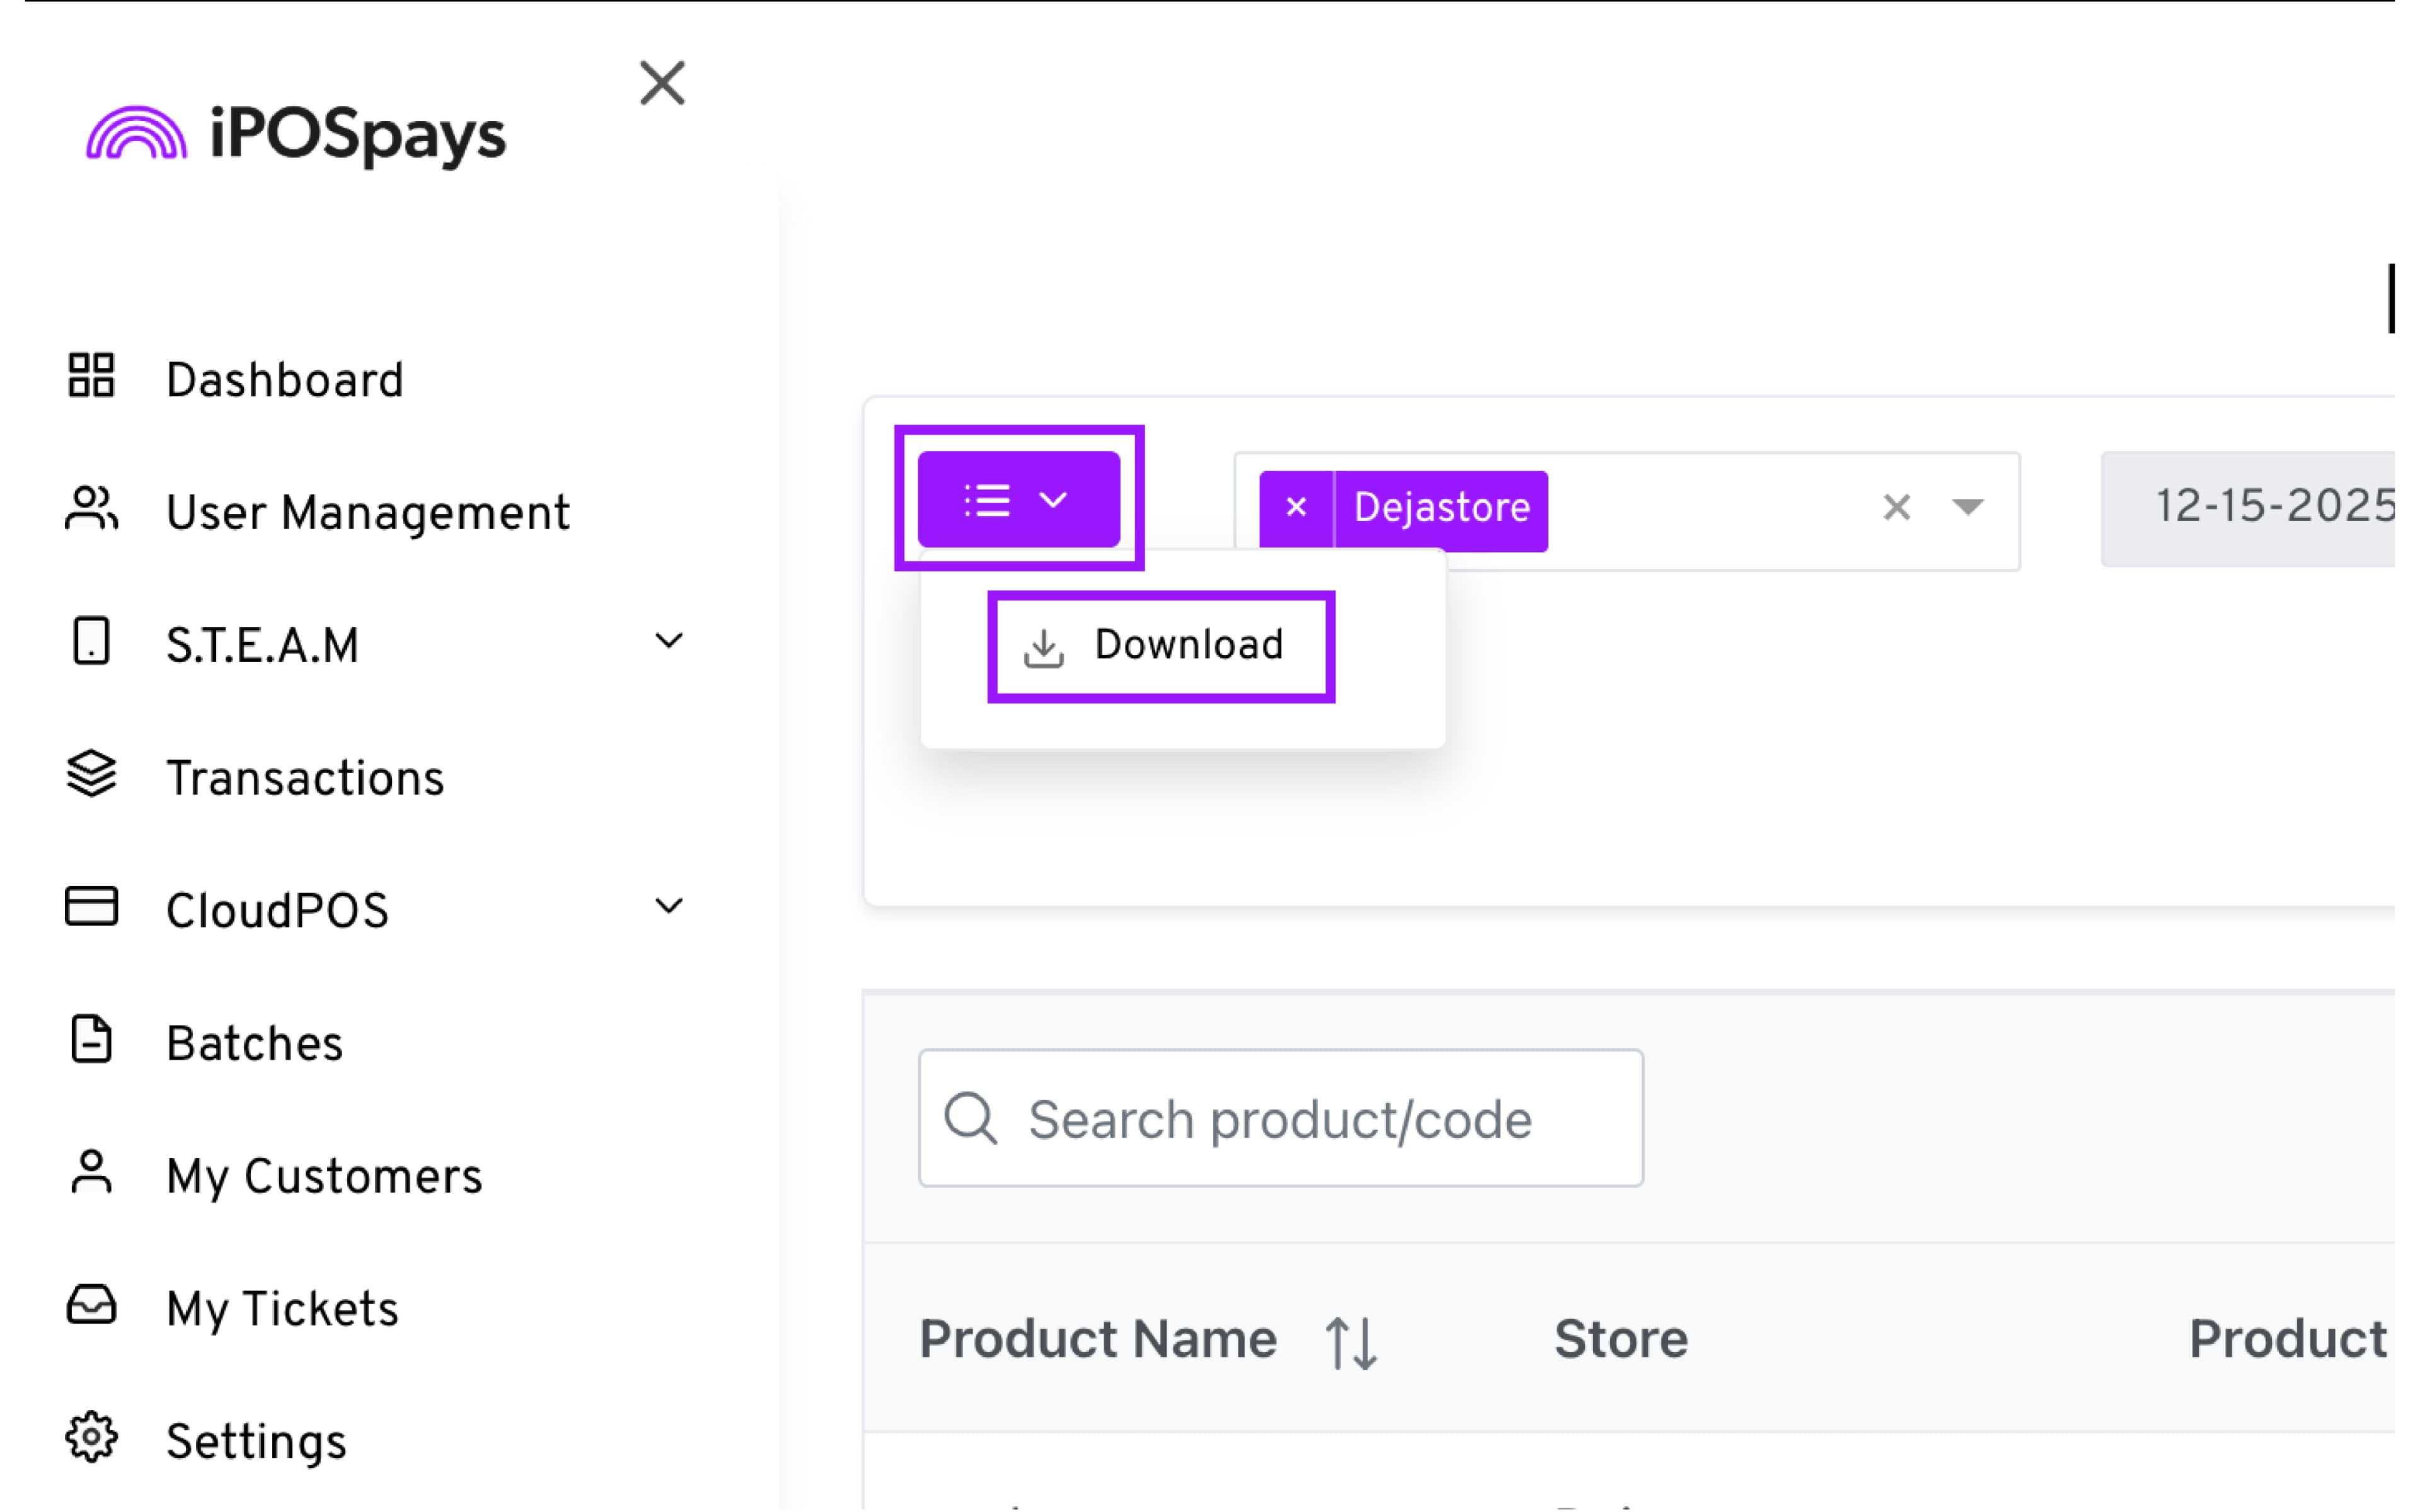This screenshot has width=2420, height=1512.
Task: Close the sidebar navigation menu
Action: (x=662, y=83)
